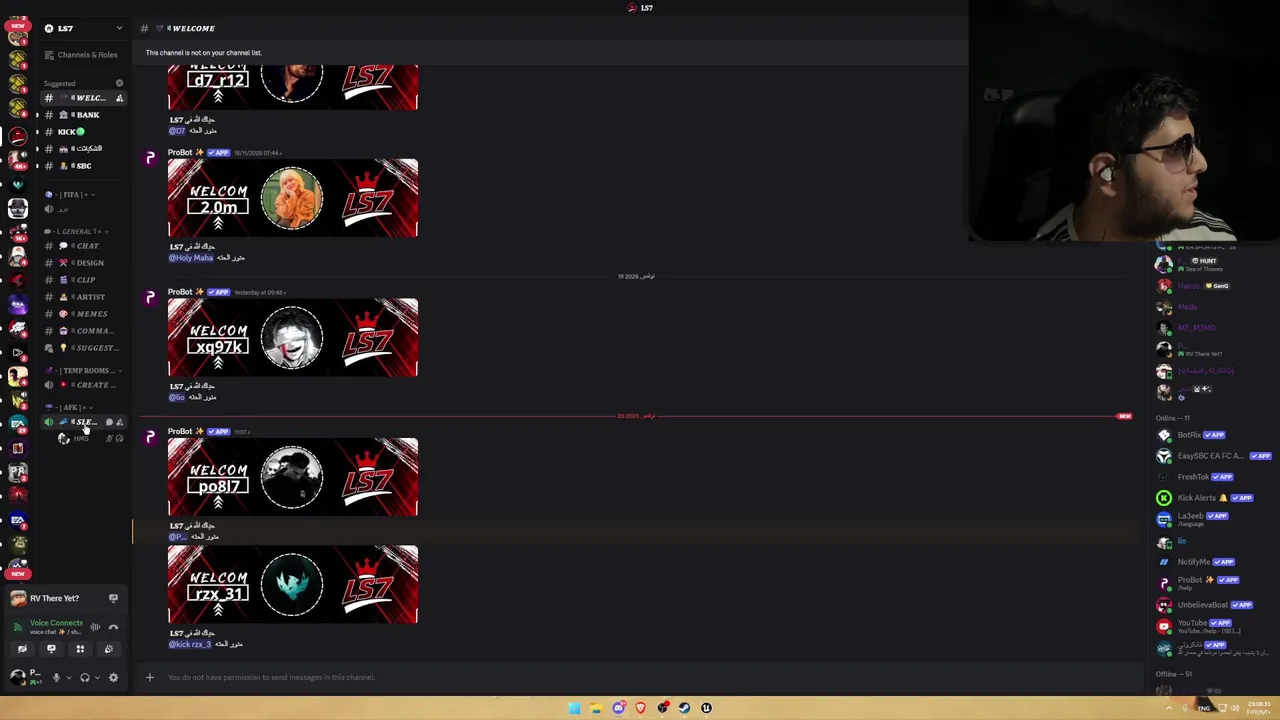Open the po8l7 welcome banner image
Image resolution: width=1280 pixels, height=720 pixels.
point(293,477)
